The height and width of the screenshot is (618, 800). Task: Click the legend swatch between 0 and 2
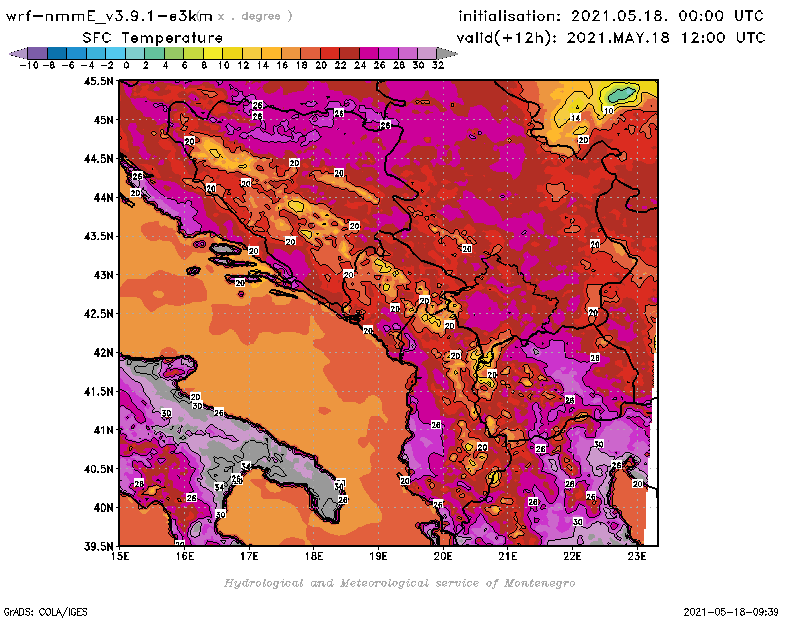point(135,53)
